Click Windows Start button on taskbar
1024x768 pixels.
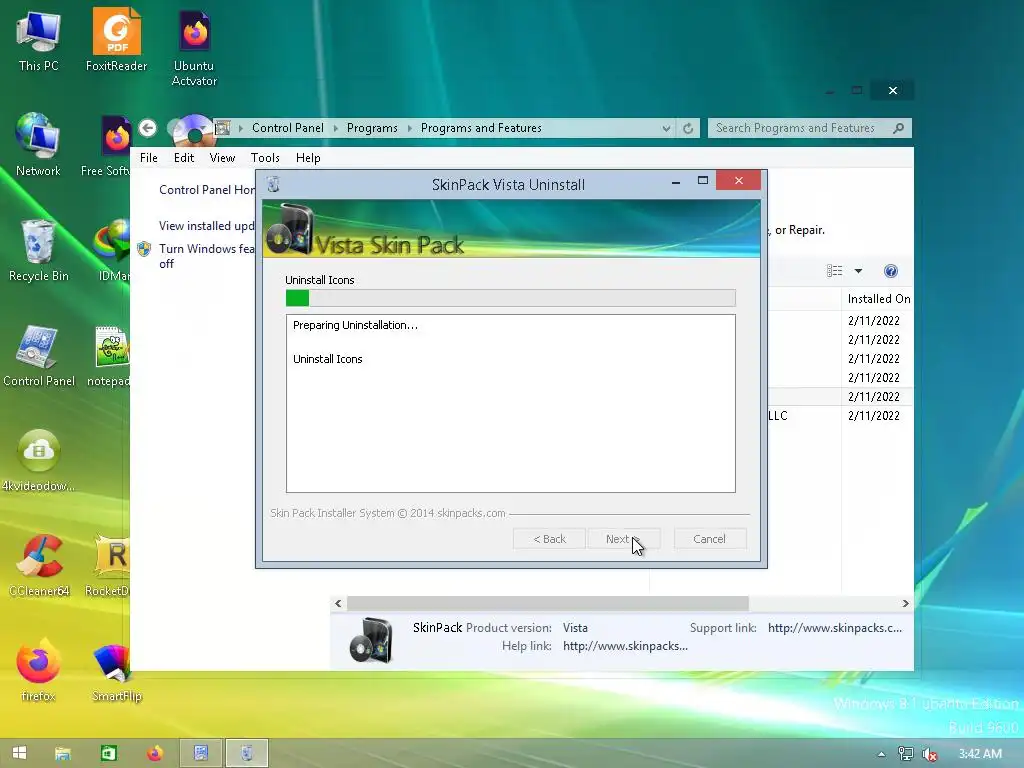[x=20, y=753]
